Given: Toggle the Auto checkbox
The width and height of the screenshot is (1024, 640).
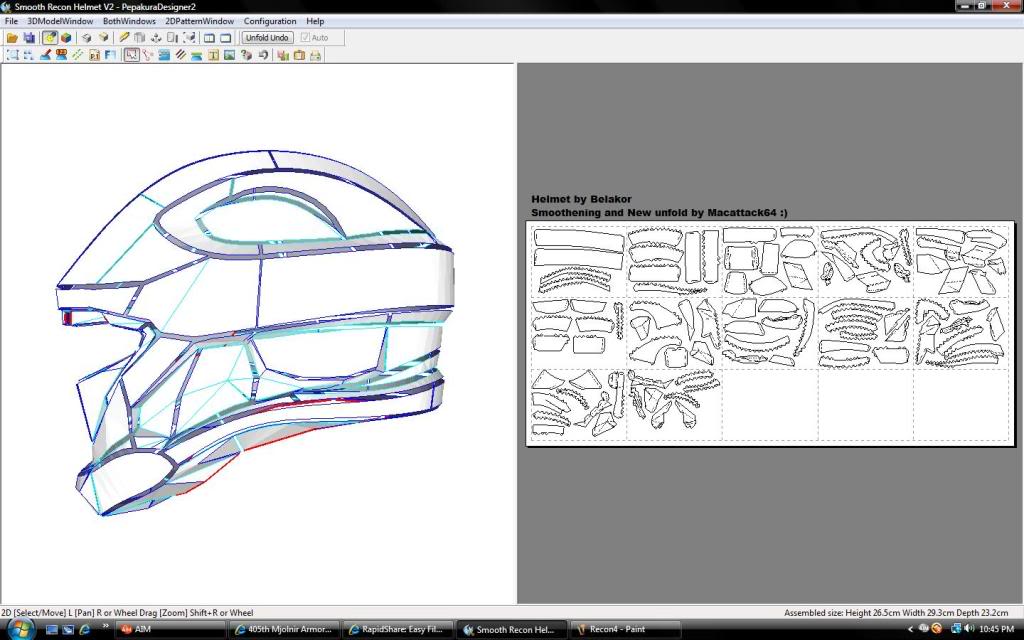Looking at the screenshot, I should coord(314,38).
